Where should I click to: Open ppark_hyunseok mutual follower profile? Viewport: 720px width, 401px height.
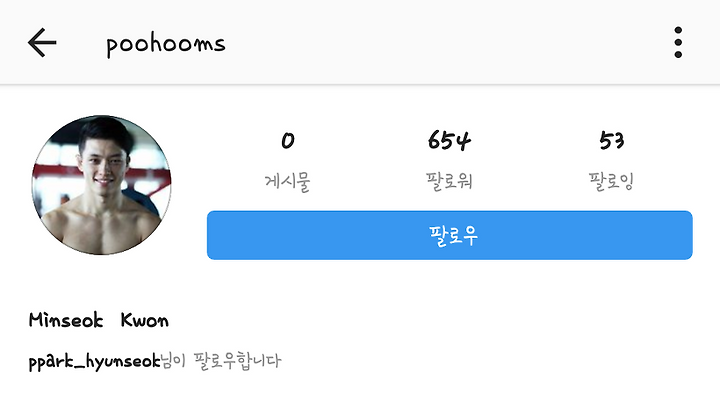[94, 361]
